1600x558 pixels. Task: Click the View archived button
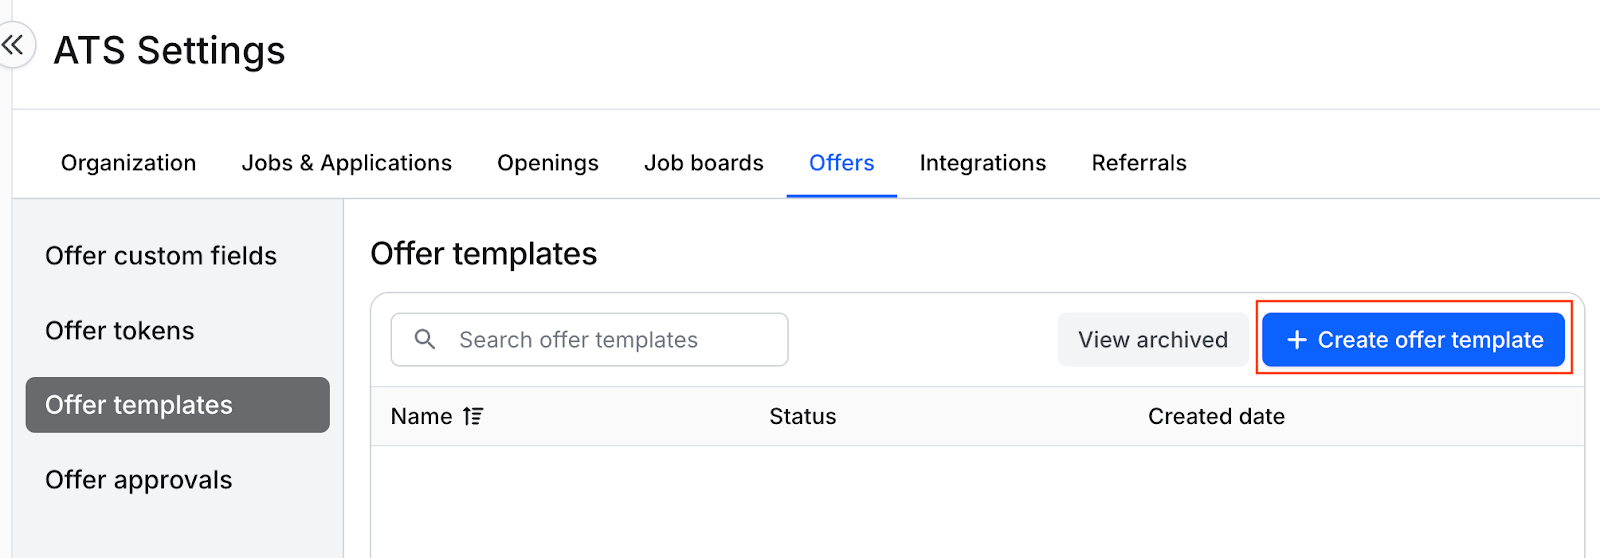point(1153,340)
